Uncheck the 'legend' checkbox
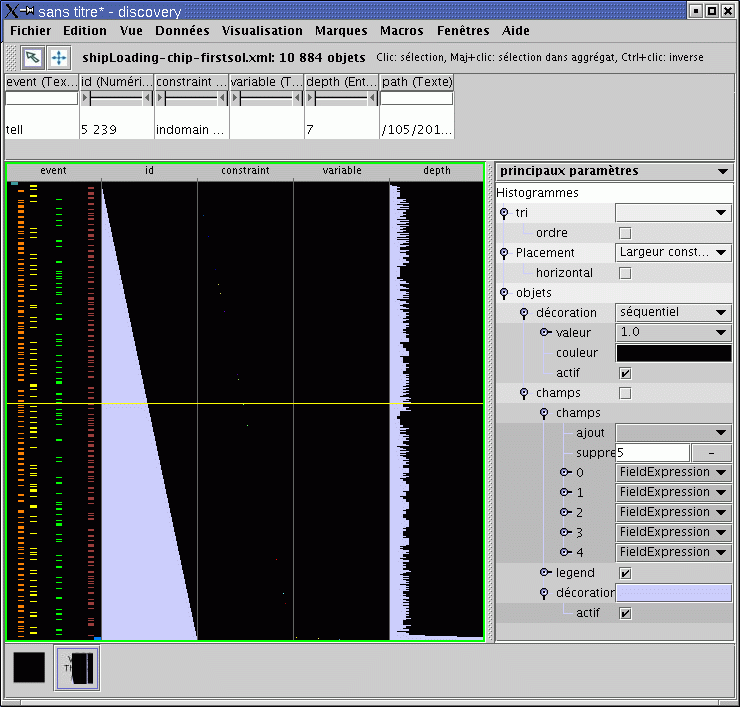Viewport: 740px width, 707px height. click(625, 573)
